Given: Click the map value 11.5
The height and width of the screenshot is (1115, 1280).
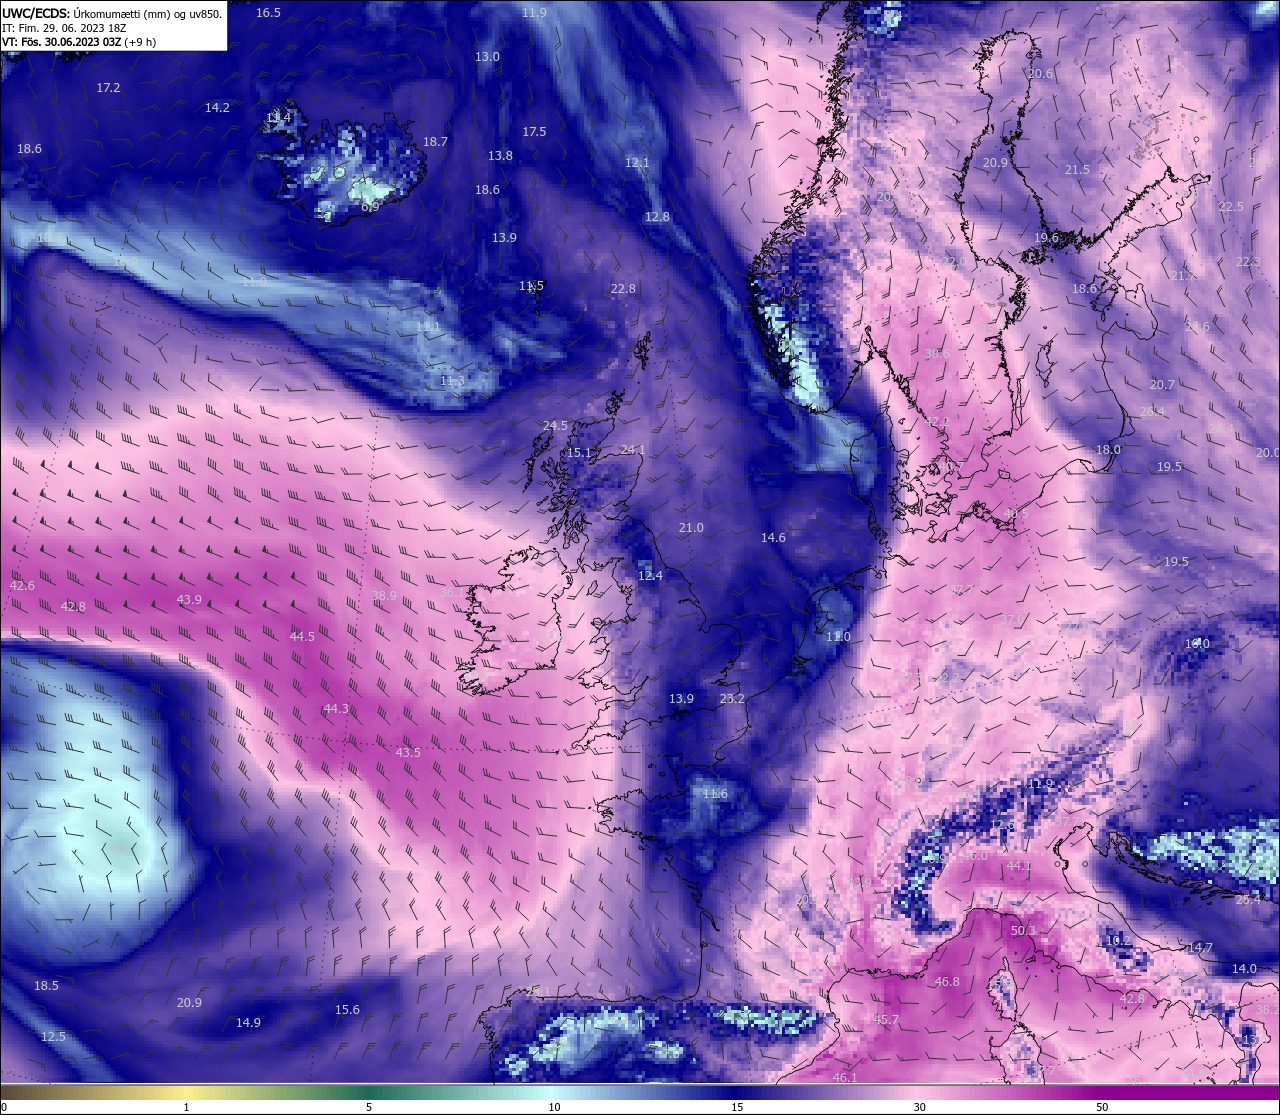Looking at the screenshot, I should point(531,286).
